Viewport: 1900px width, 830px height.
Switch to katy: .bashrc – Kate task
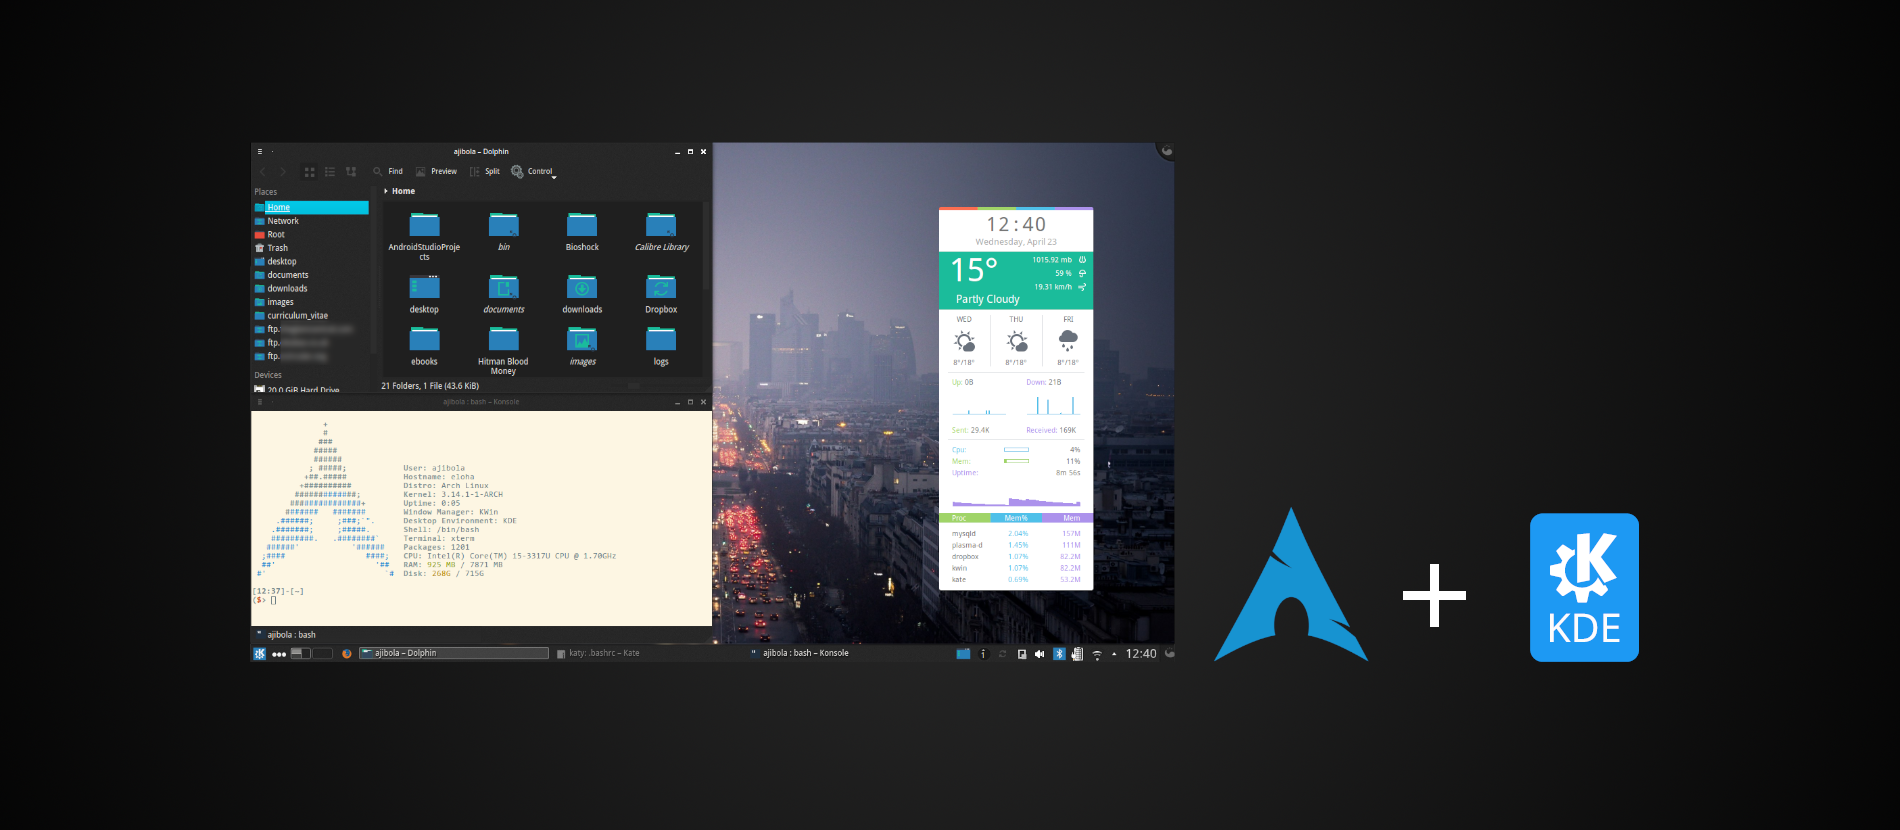point(598,654)
